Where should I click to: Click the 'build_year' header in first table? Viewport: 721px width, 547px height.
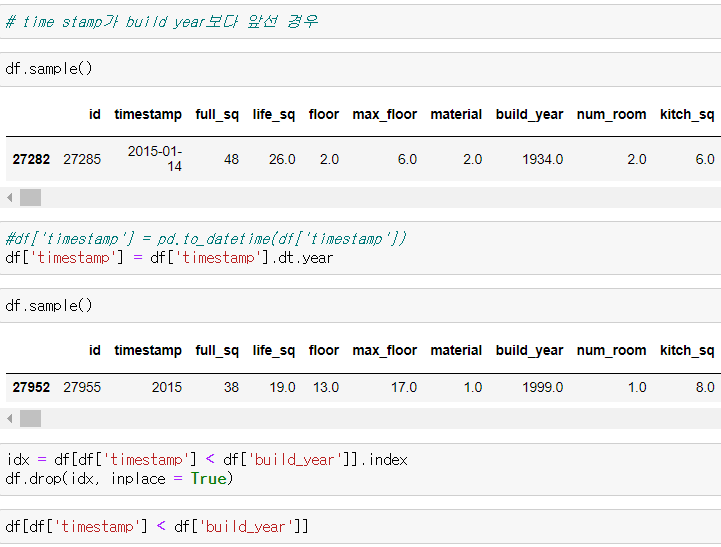[x=529, y=114]
